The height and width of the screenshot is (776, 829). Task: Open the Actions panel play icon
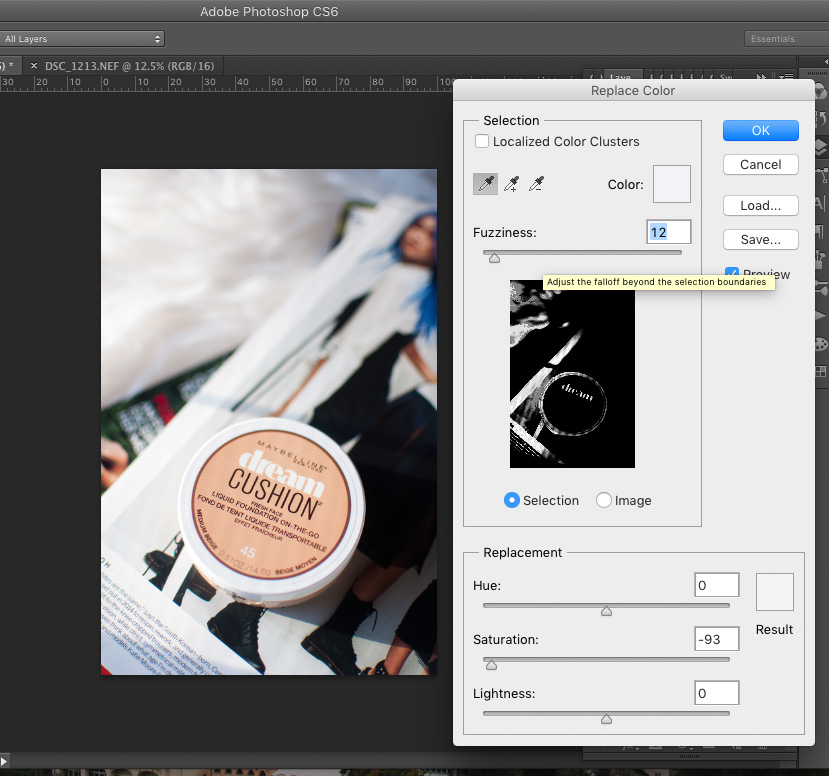(821, 316)
